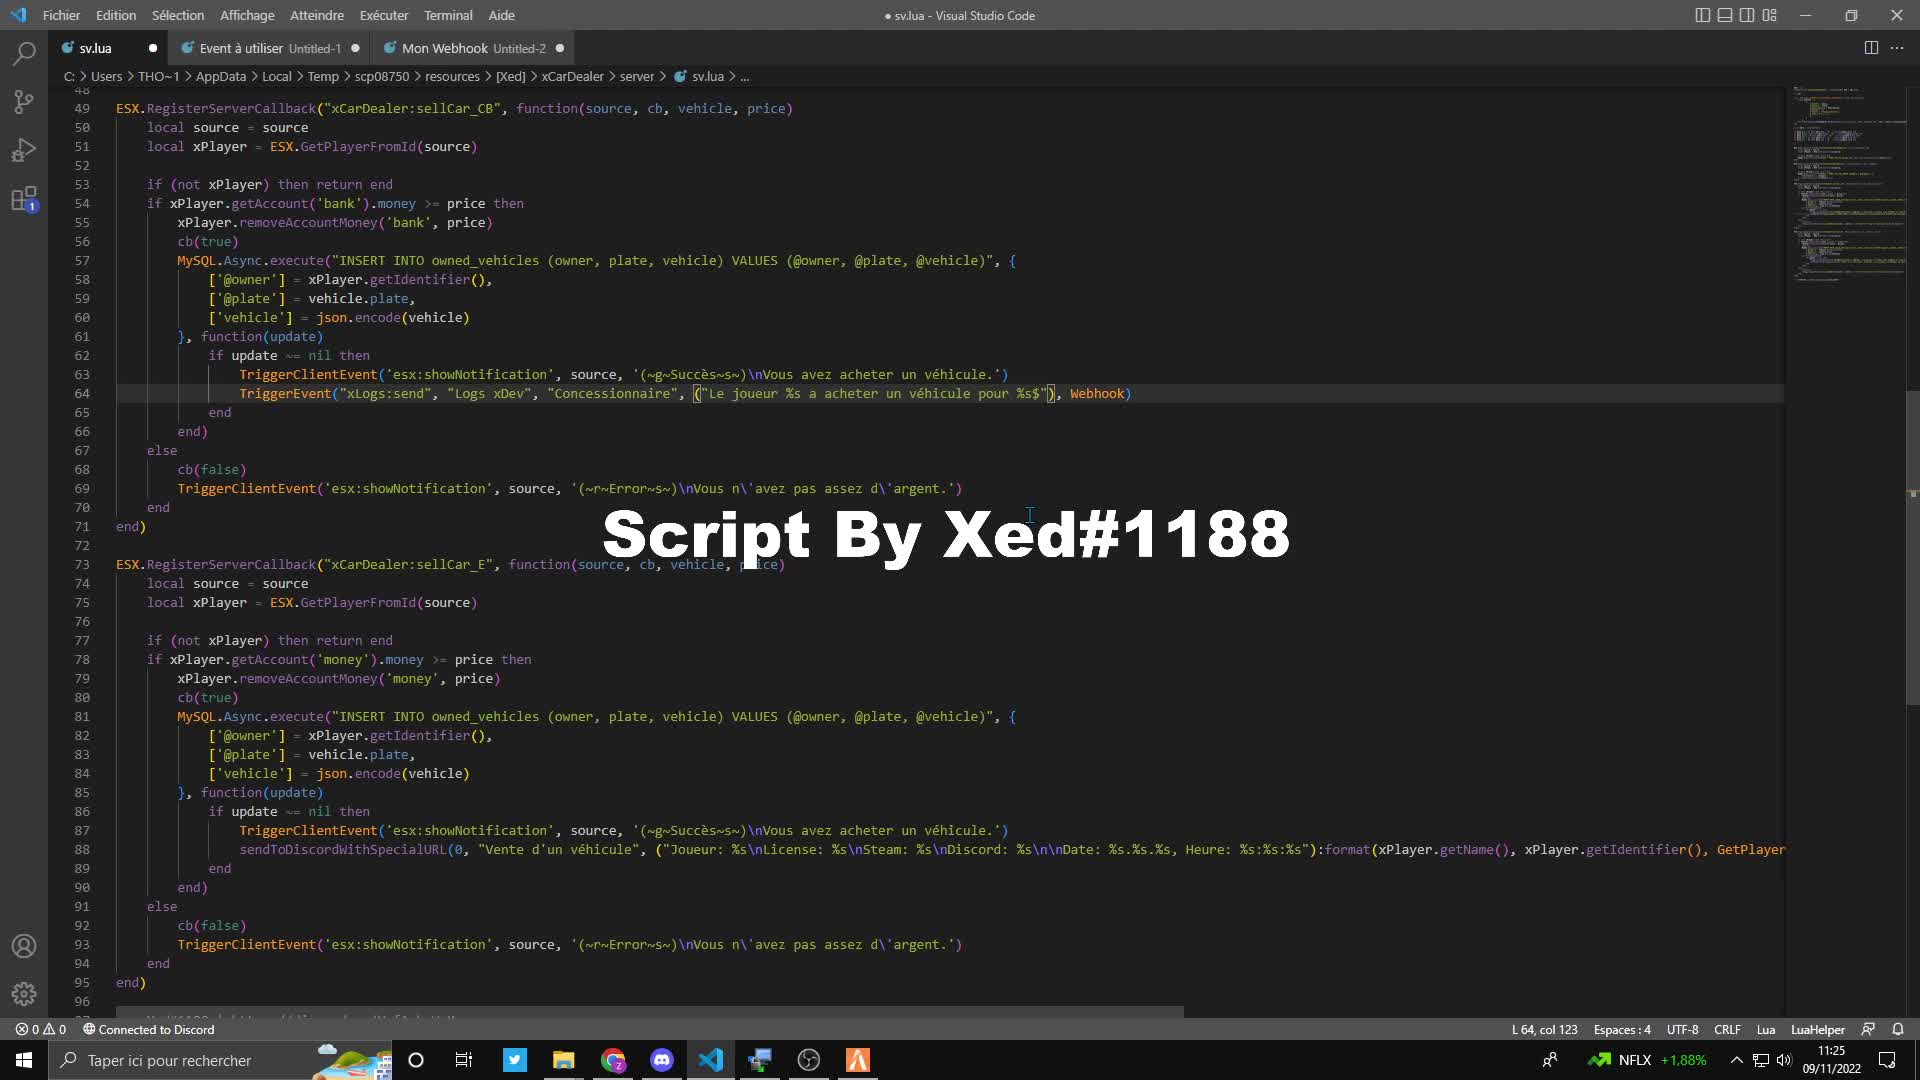This screenshot has height=1080, width=1920.
Task: Click Connected to Discord in the status bar
Action: click(148, 1029)
